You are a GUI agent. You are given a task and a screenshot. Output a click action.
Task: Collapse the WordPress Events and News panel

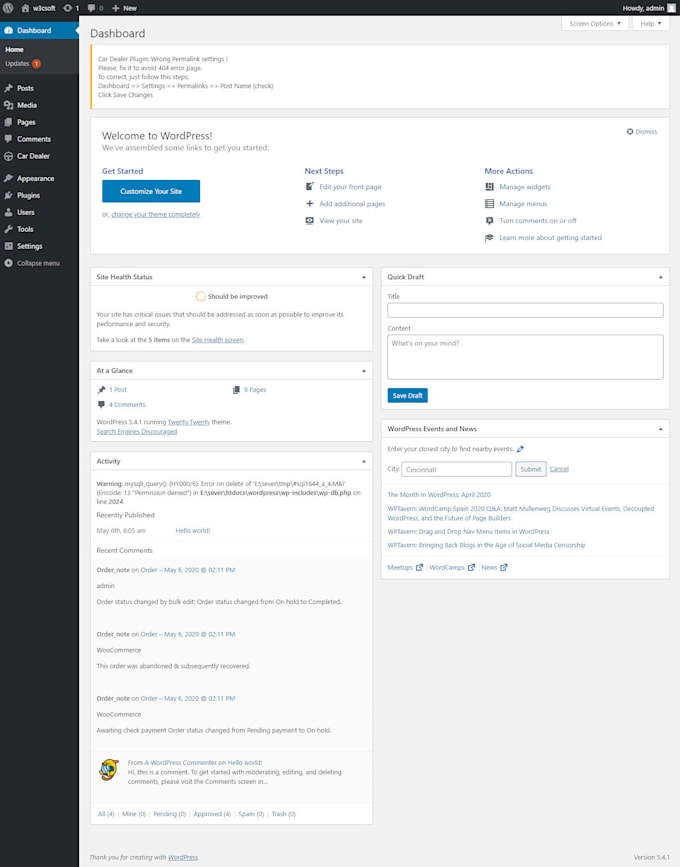[661, 429]
